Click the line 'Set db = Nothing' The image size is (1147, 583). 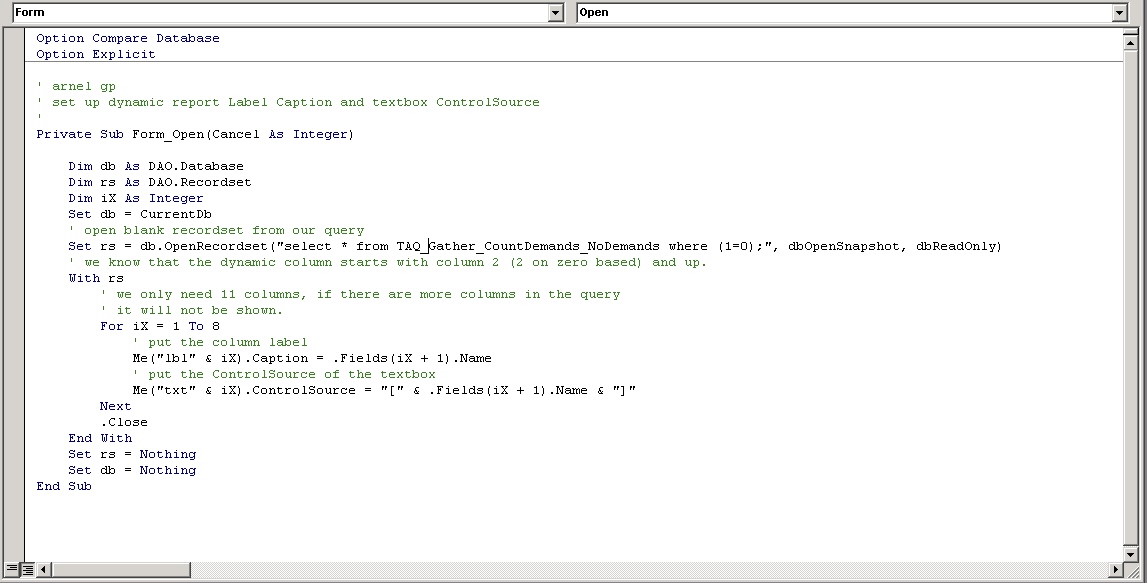132,471
